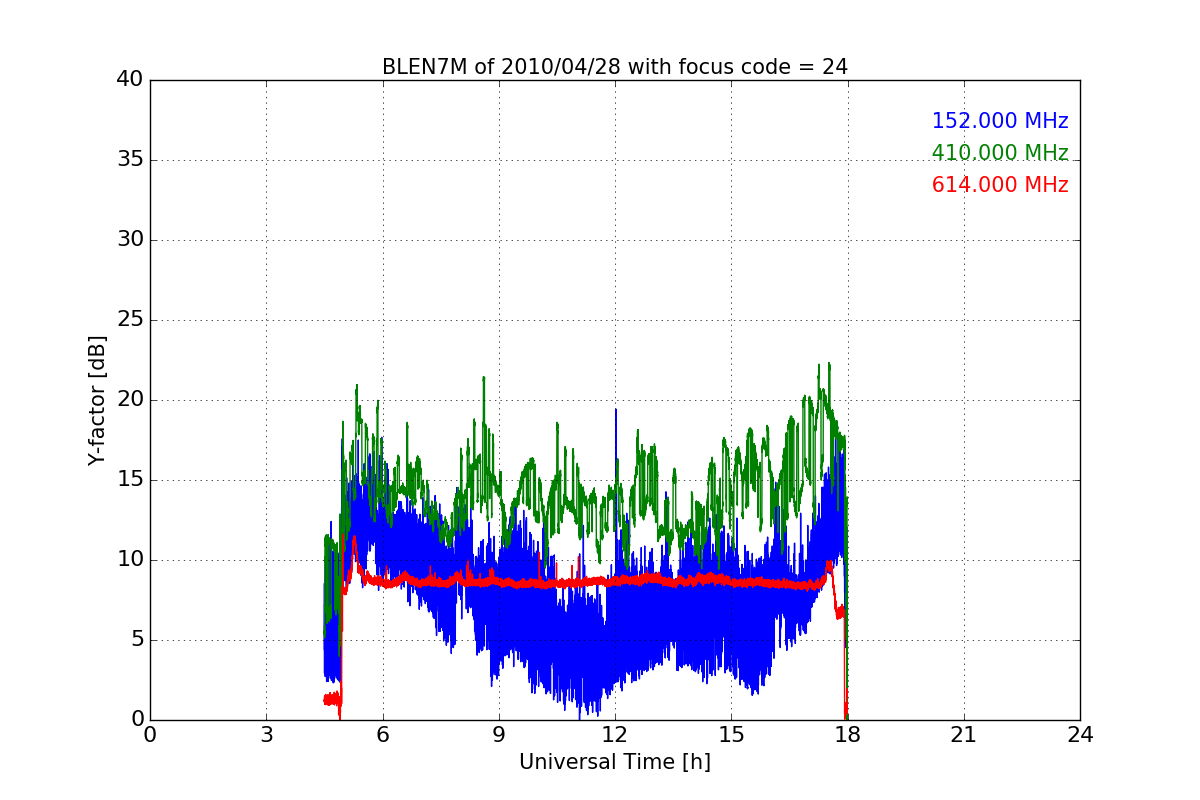Viewport: 1200px width, 800px height.
Task: Click the y-axis tick label 5
Action: click(x=137, y=640)
